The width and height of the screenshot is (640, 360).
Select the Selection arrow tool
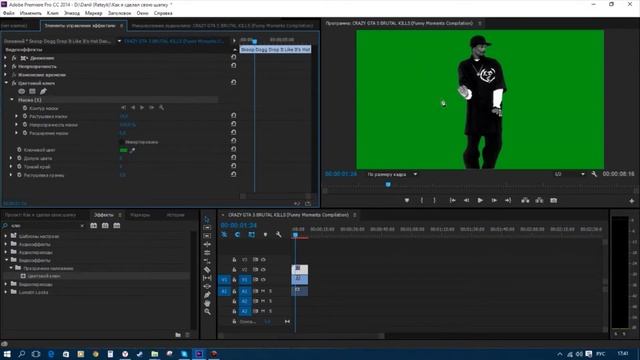[207, 219]
